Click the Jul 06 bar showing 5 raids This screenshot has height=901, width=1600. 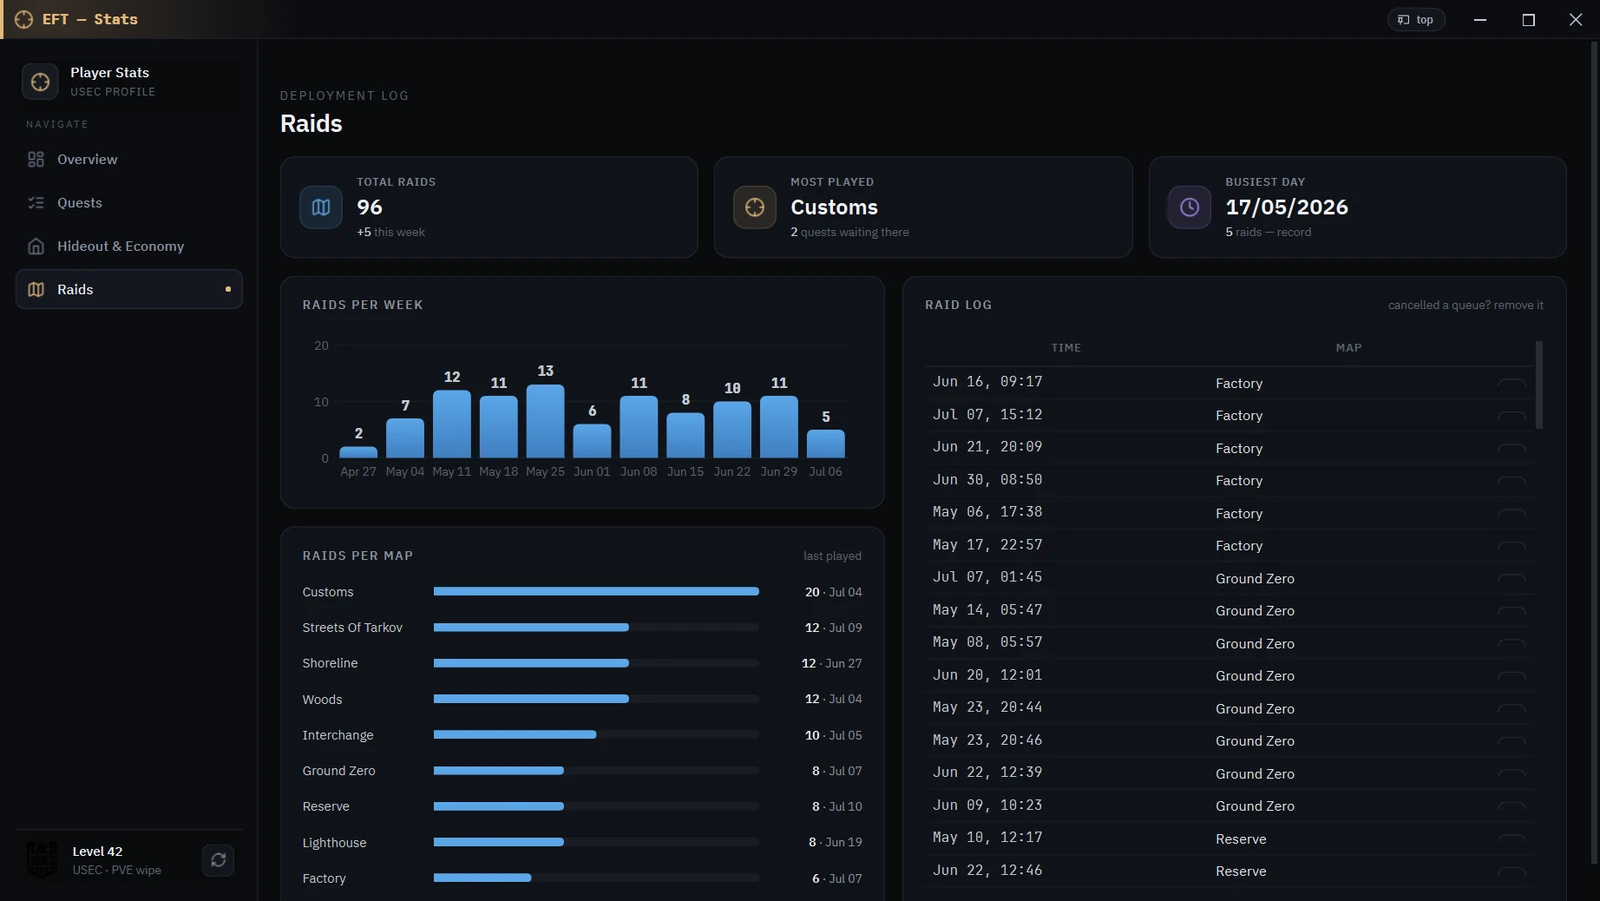point(825,444)
